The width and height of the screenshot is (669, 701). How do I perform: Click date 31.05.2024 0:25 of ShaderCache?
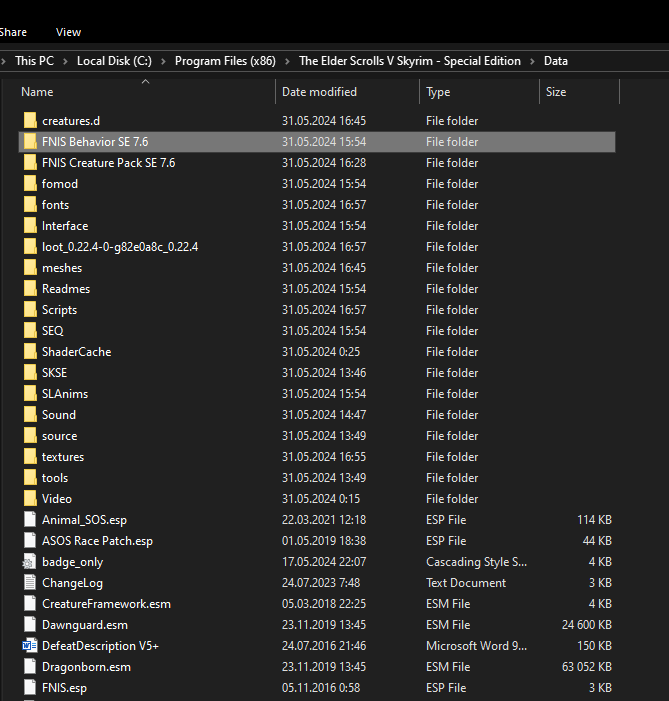coord(321,352)
